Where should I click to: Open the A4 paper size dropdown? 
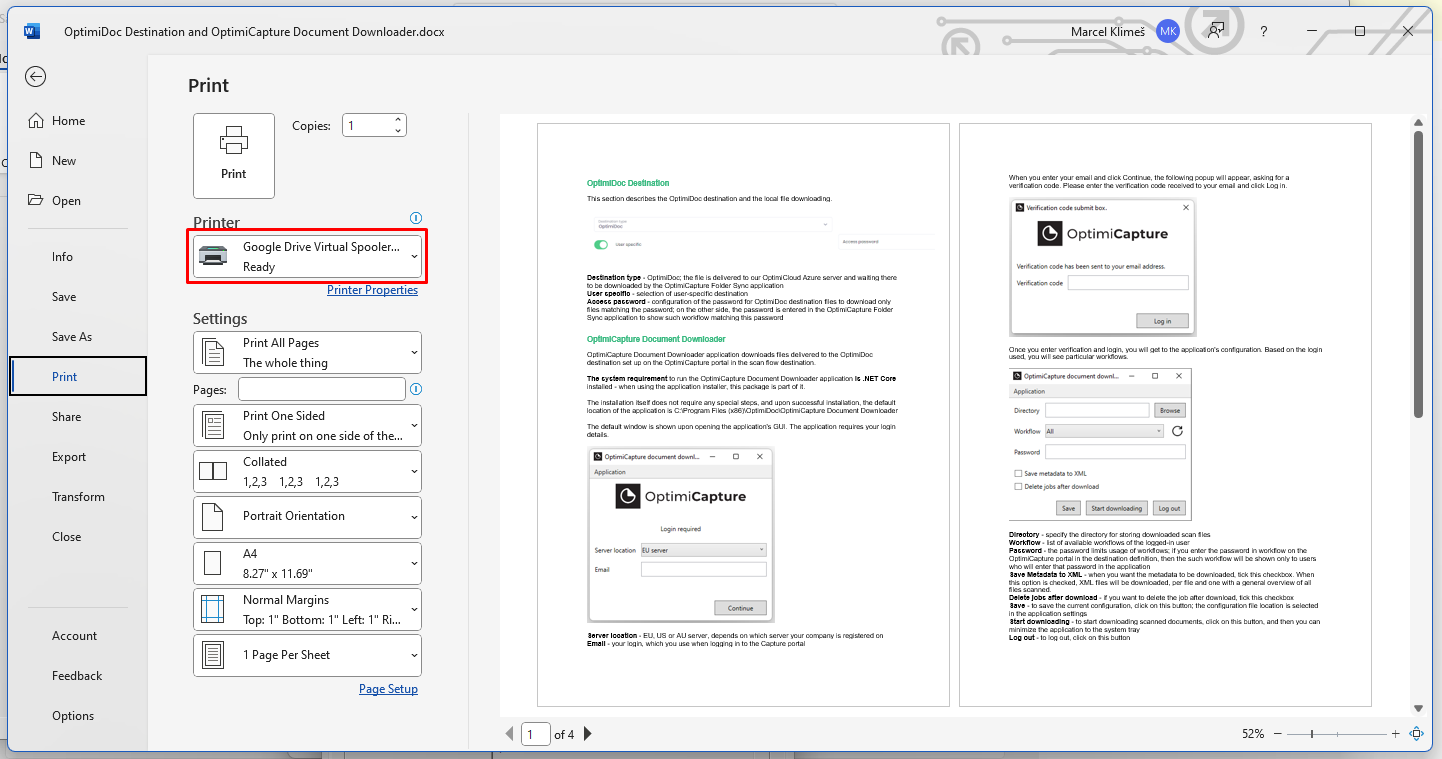click(307, 564)
